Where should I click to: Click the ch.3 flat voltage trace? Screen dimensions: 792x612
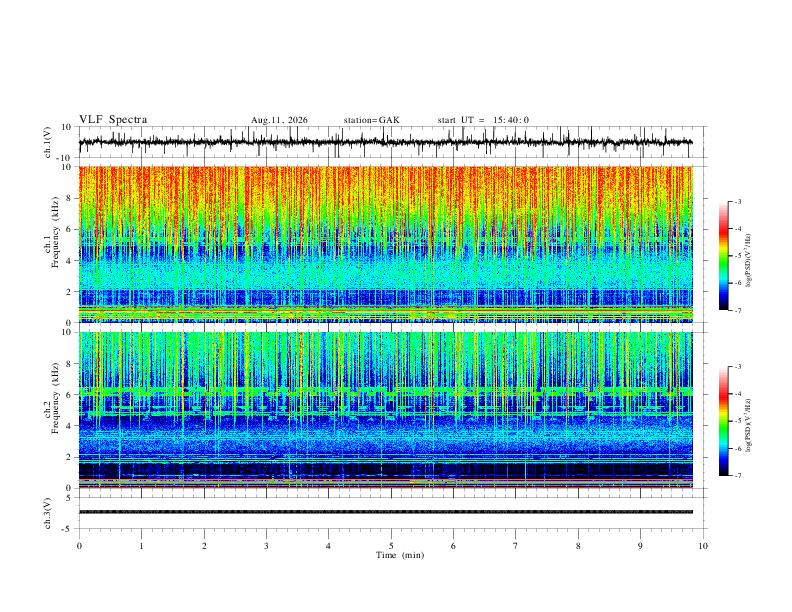coord(385,512)
